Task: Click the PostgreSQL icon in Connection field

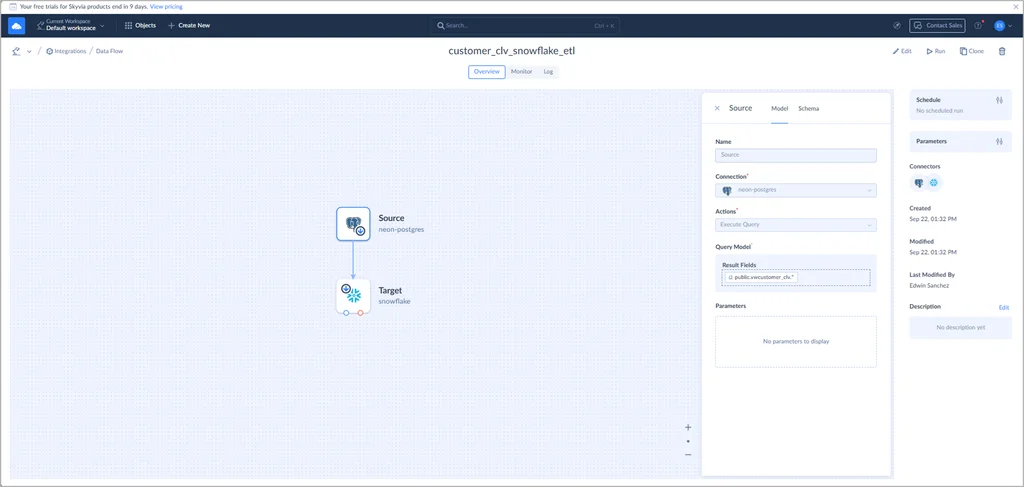Action: coord(727,190)
